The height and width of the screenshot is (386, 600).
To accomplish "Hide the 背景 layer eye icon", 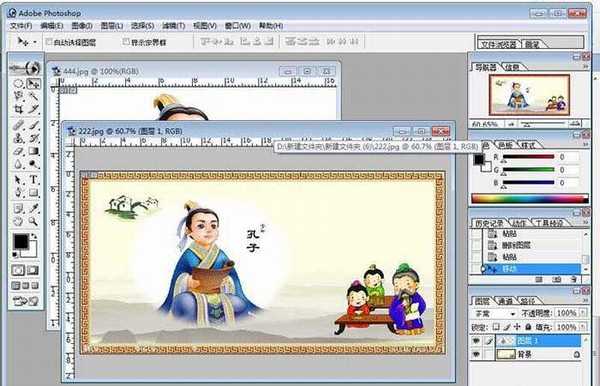I will coord(476,355).
